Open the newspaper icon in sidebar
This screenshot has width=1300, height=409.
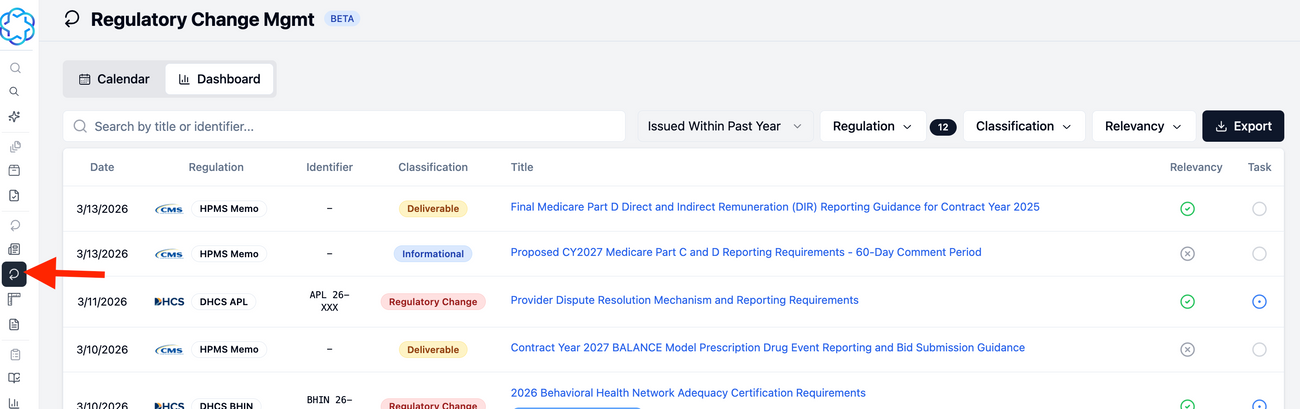tap(15, 249)
